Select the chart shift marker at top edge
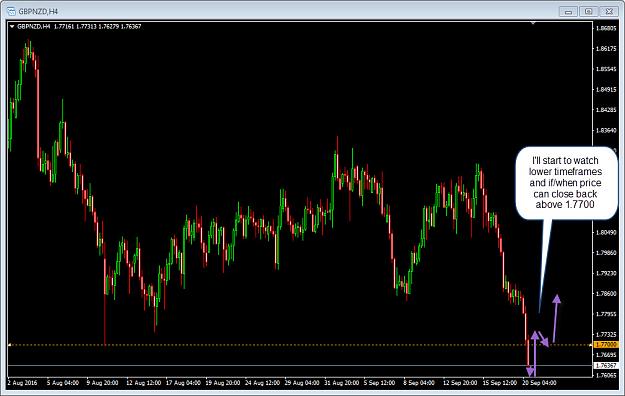The image size is (625, 396). point(533,23)
